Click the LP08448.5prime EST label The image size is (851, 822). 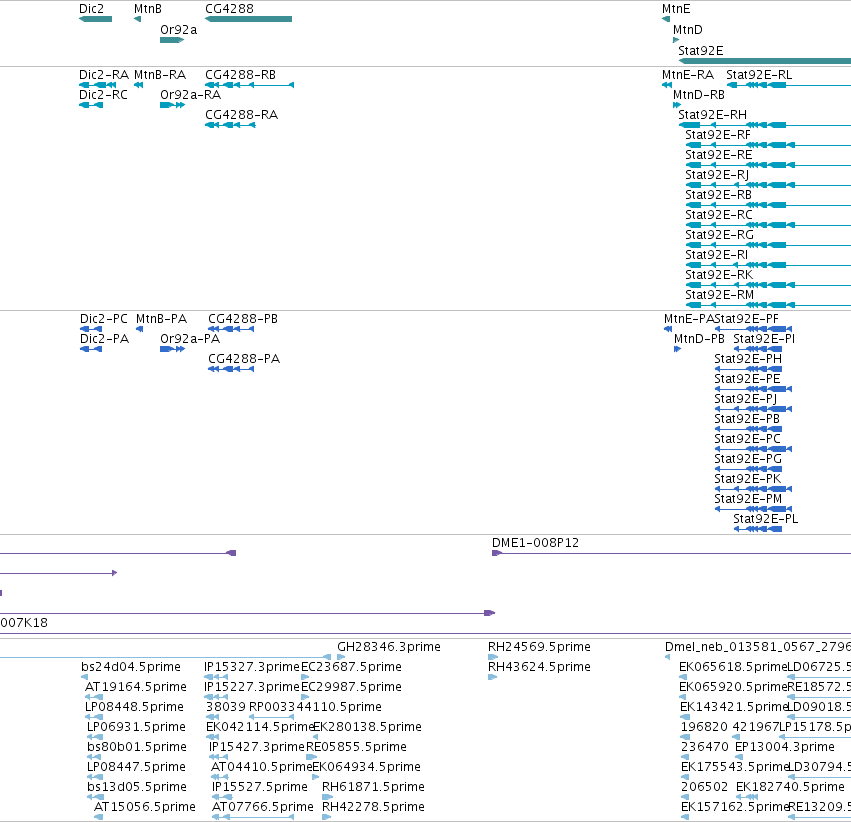tap(134, 708)
